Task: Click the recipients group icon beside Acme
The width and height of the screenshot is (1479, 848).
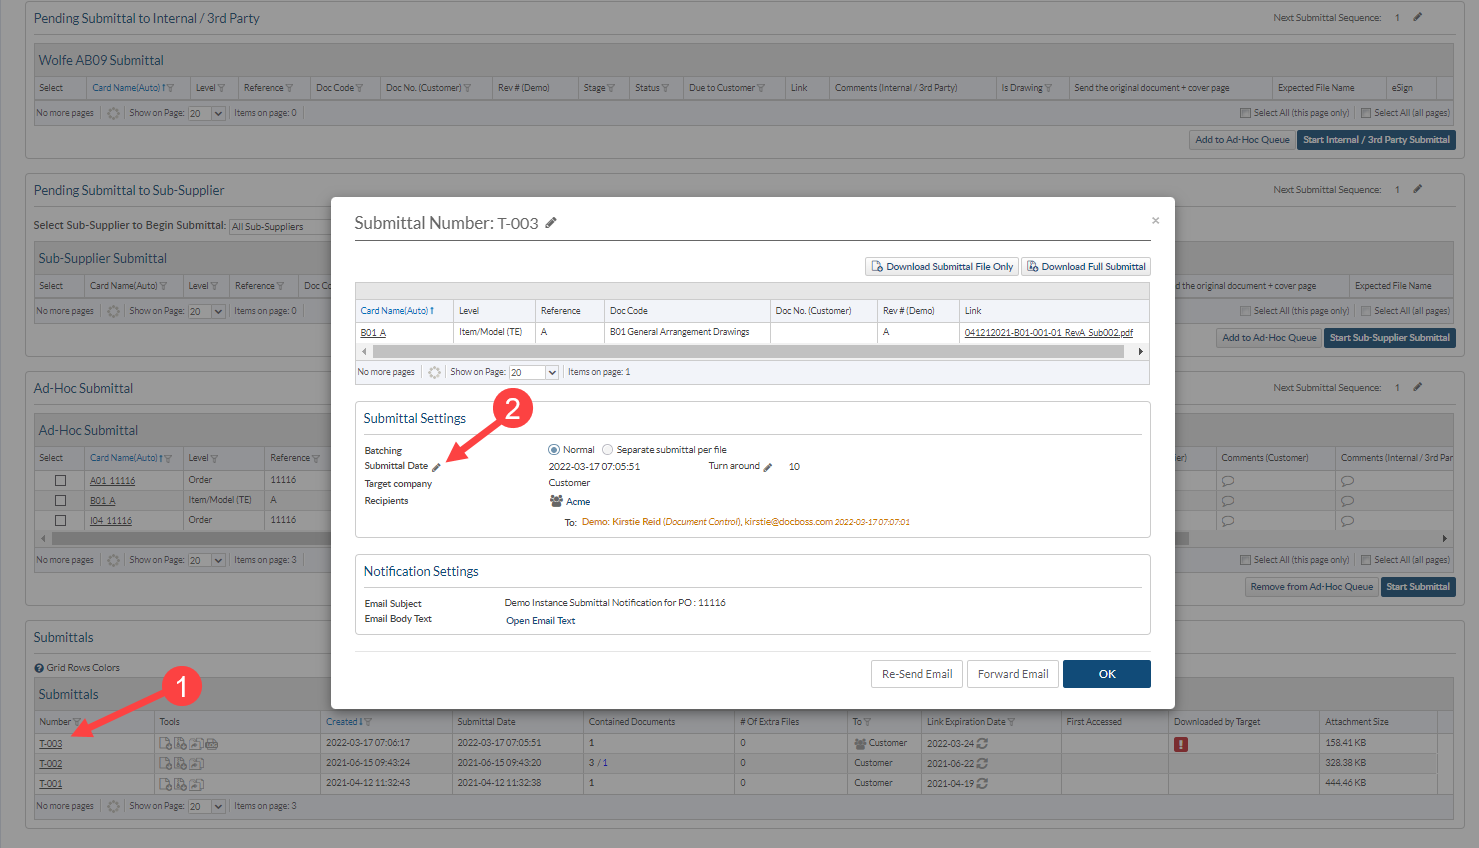Action: pyautogui.click(x=556, y=501)
